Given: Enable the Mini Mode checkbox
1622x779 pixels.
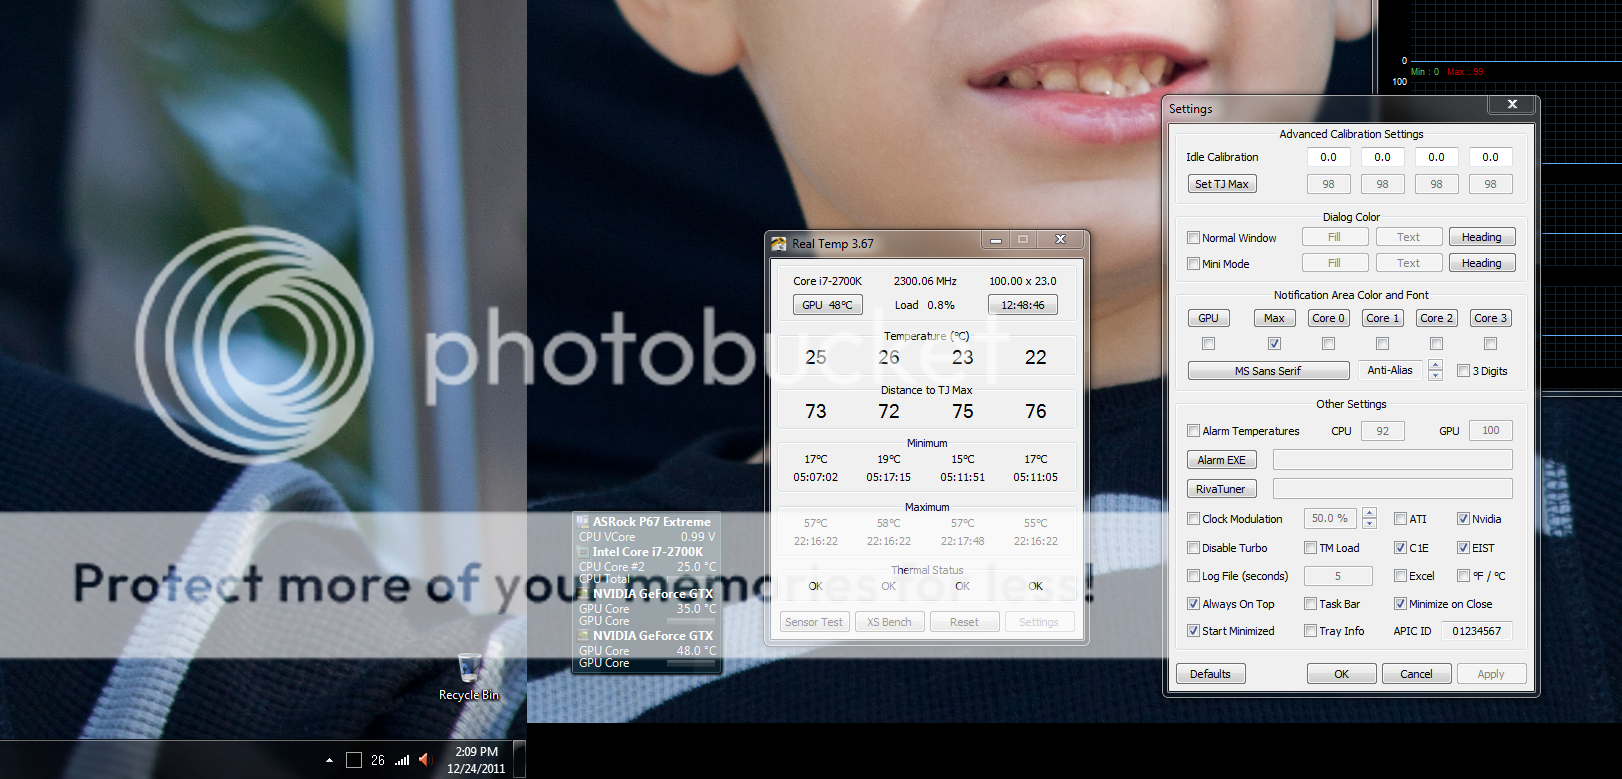Looking at the screenshot, I should click(x=1193, y=264).
